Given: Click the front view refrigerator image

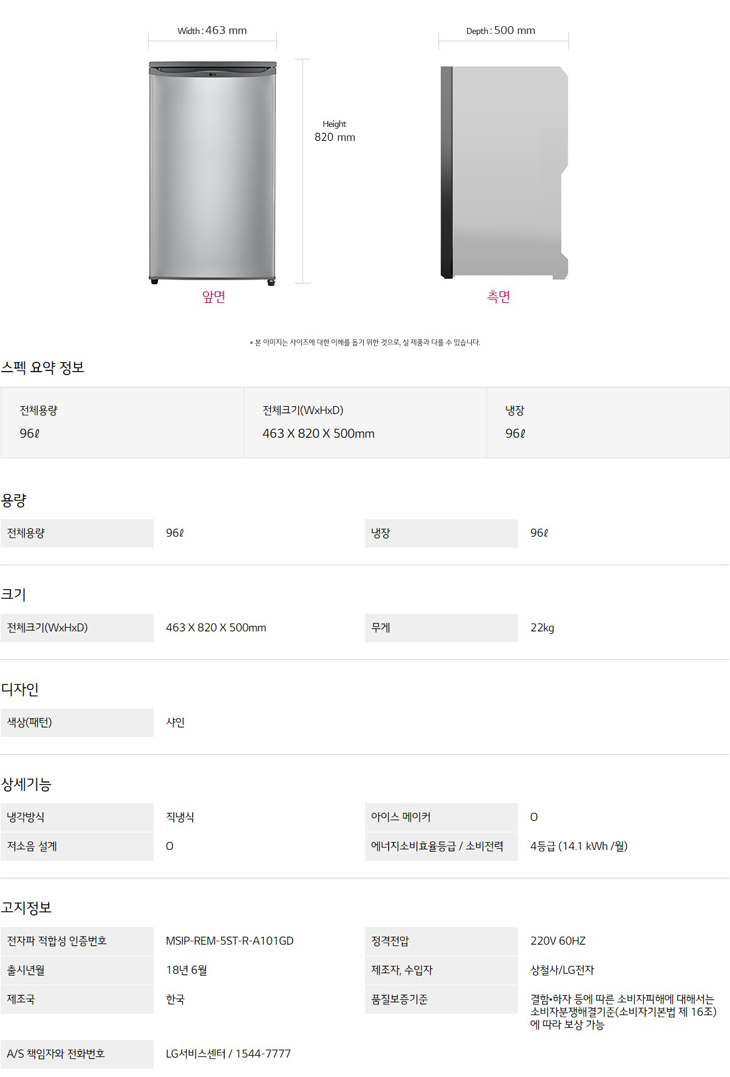Looking at the screenshot, I should point(212,173).
